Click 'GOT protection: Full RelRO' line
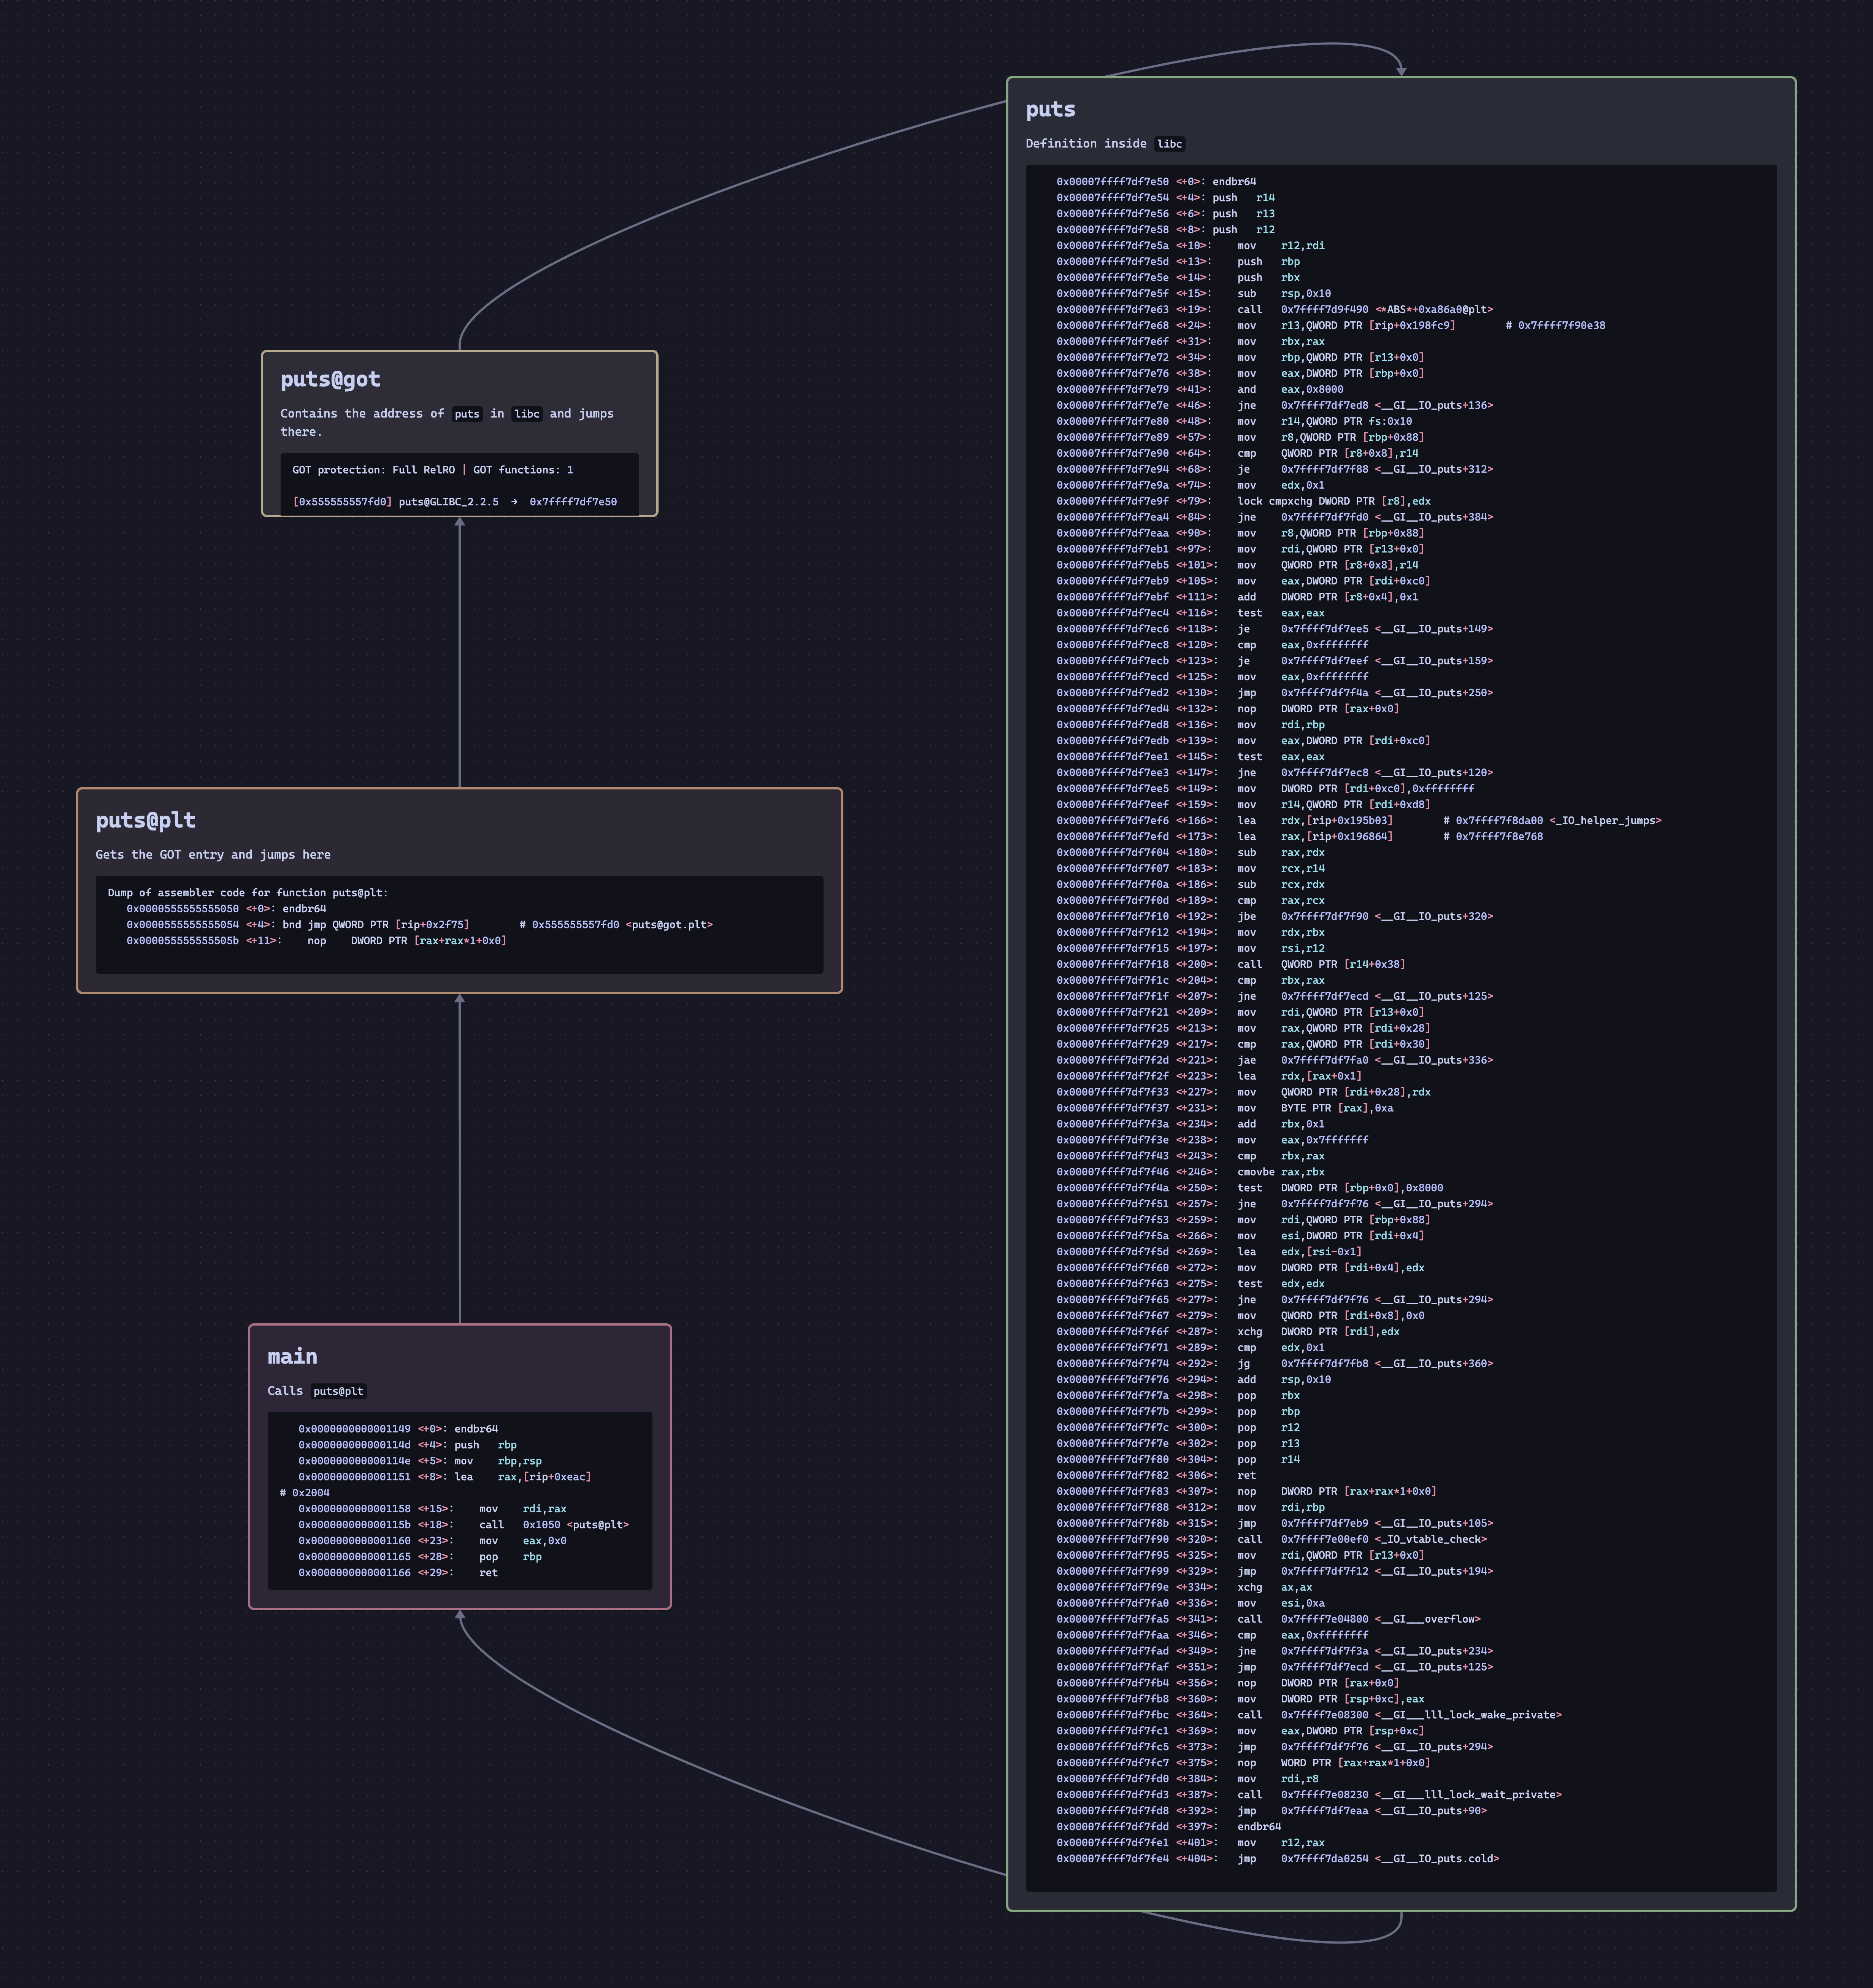 pos(374,470)
